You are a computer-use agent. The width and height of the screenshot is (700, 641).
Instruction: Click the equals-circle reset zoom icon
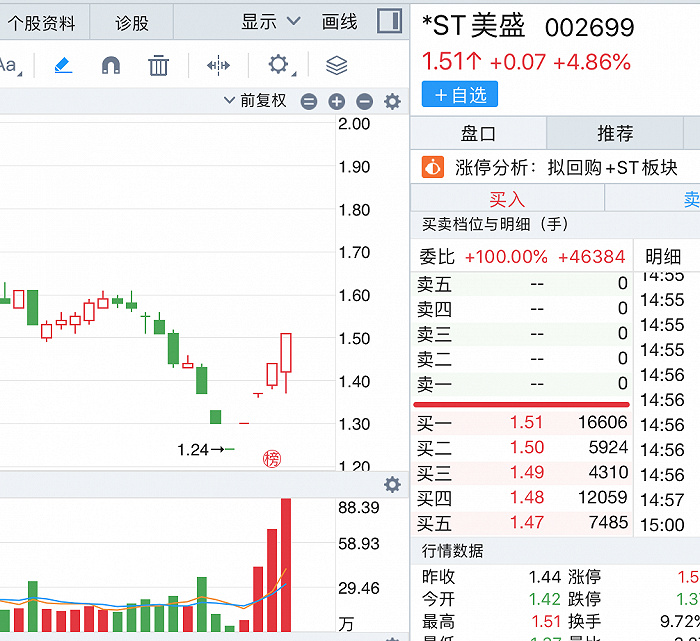click(x=309, y=101)
